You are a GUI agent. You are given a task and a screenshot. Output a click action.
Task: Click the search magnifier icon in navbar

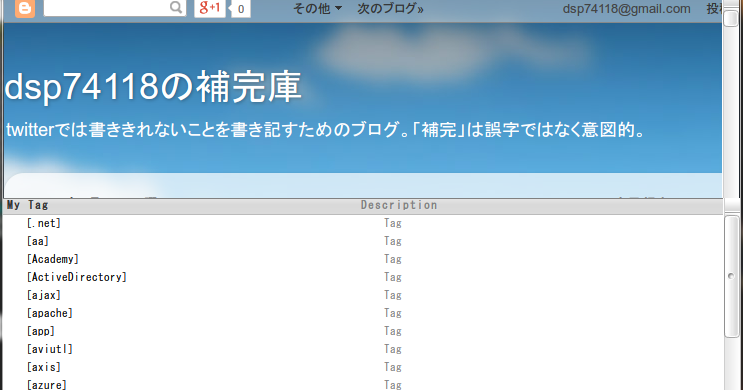coord(176,7)
